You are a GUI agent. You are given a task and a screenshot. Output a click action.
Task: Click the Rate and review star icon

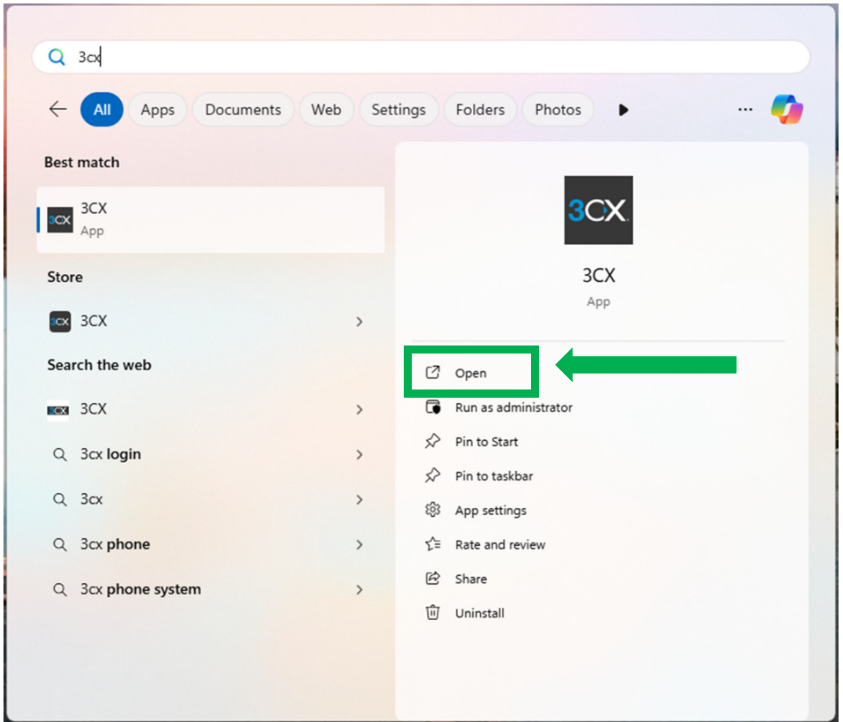pyautogui.click(x=433, y=545)
